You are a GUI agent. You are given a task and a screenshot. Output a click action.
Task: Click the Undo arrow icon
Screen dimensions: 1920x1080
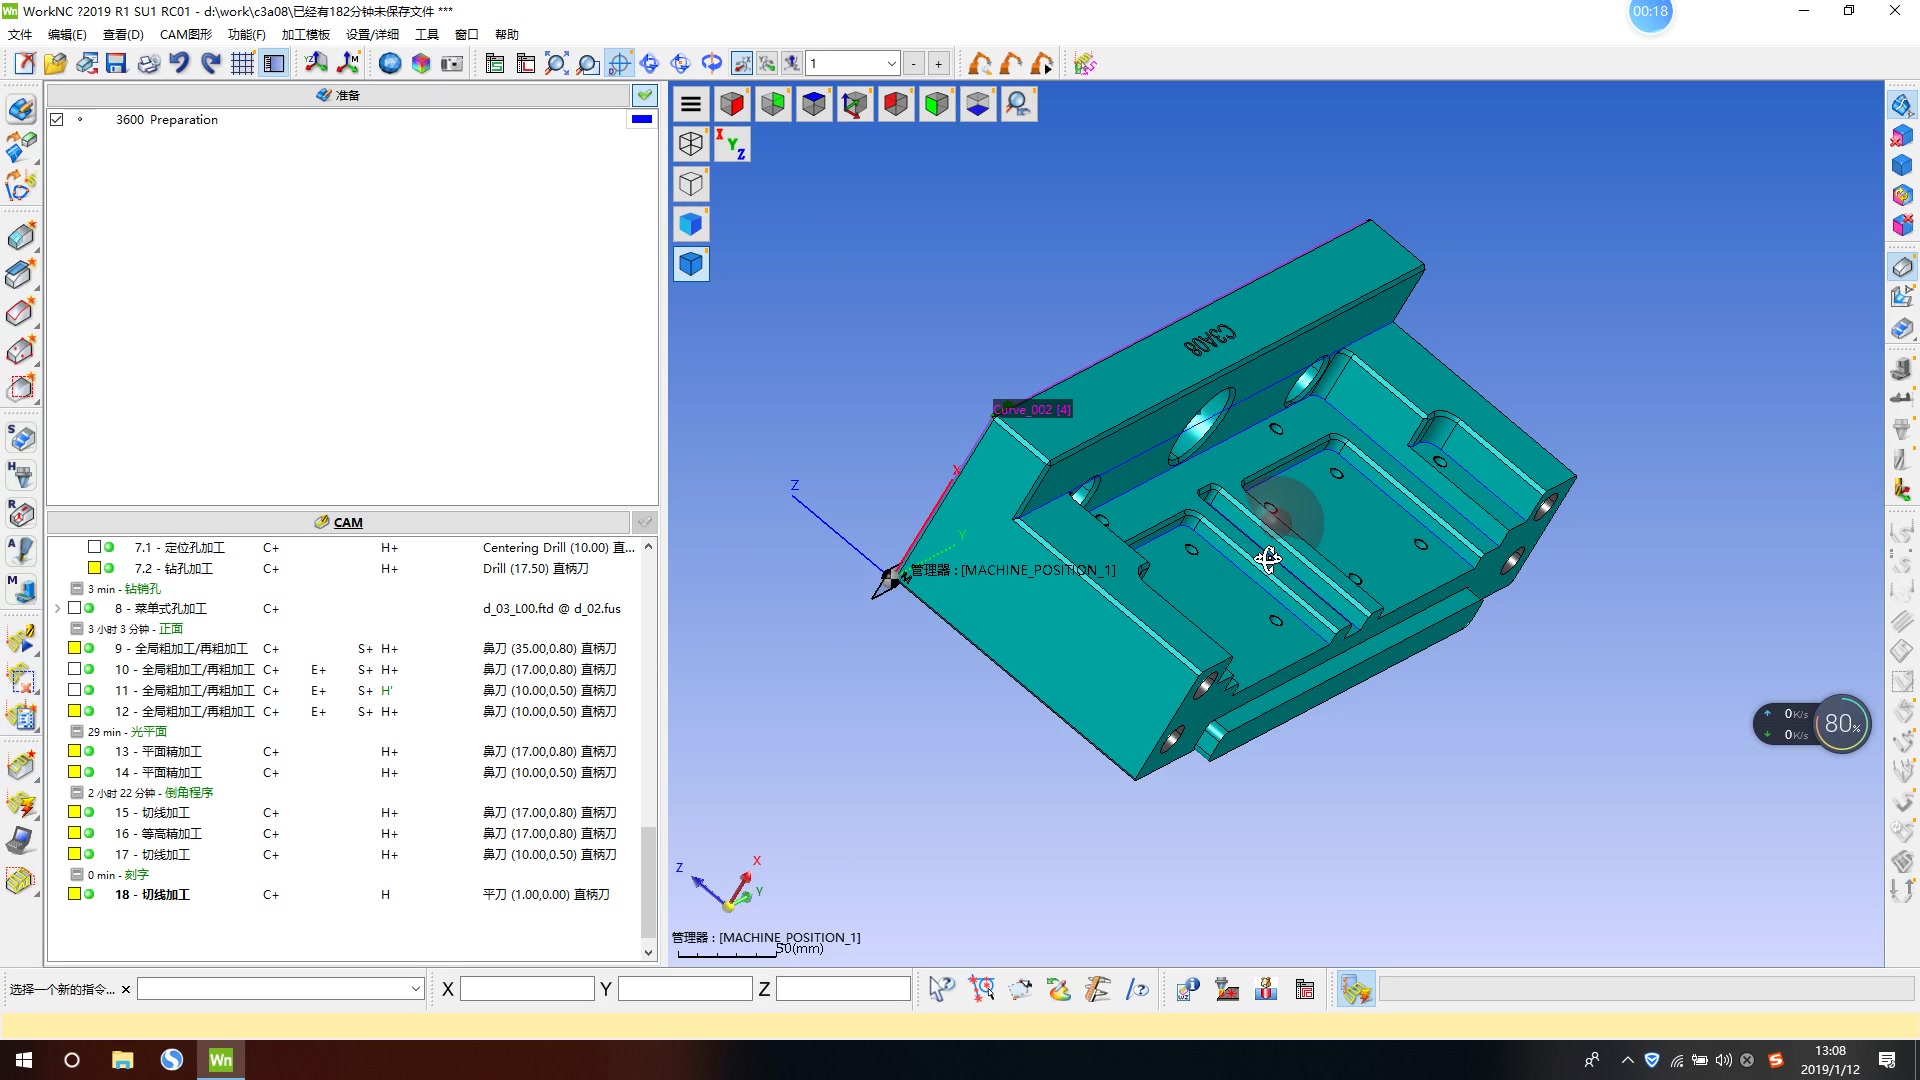179,64
